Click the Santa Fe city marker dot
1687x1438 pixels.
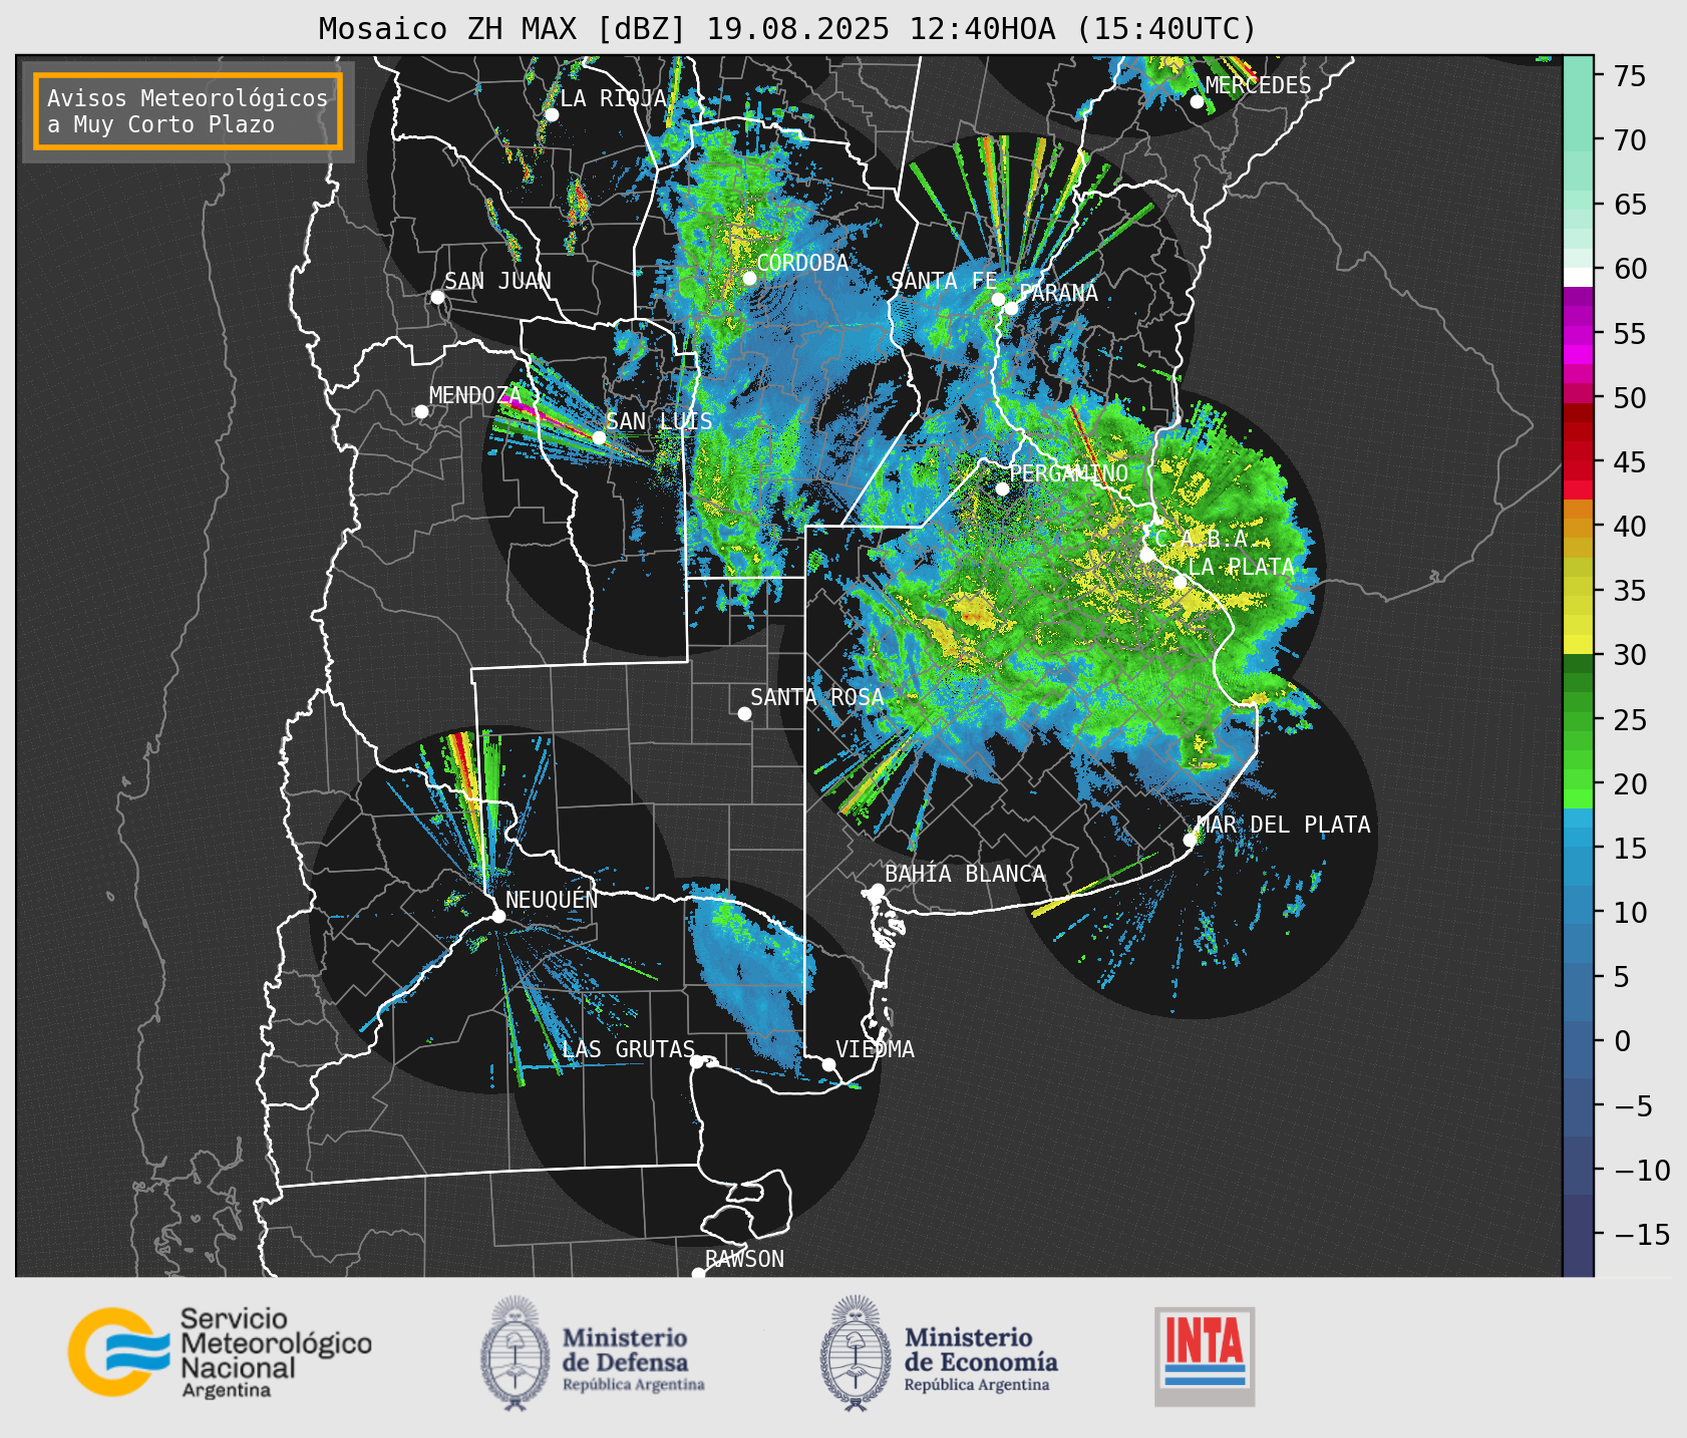998,299
